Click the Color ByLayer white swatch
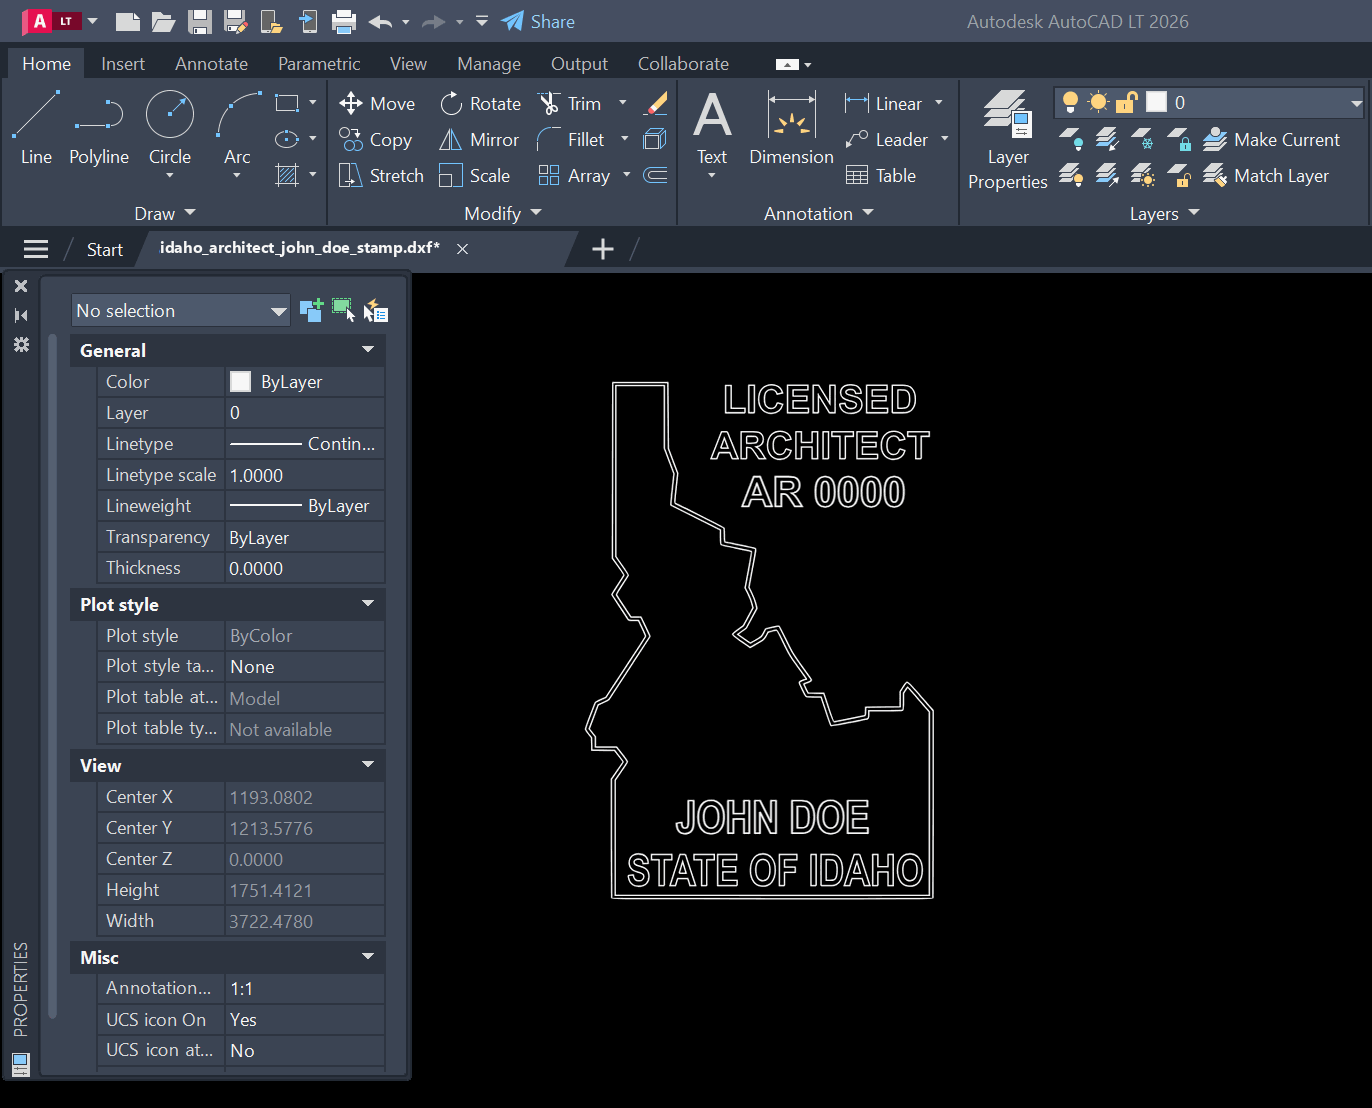Viewport: 1372px width, 1108px height. coord(241,381)
